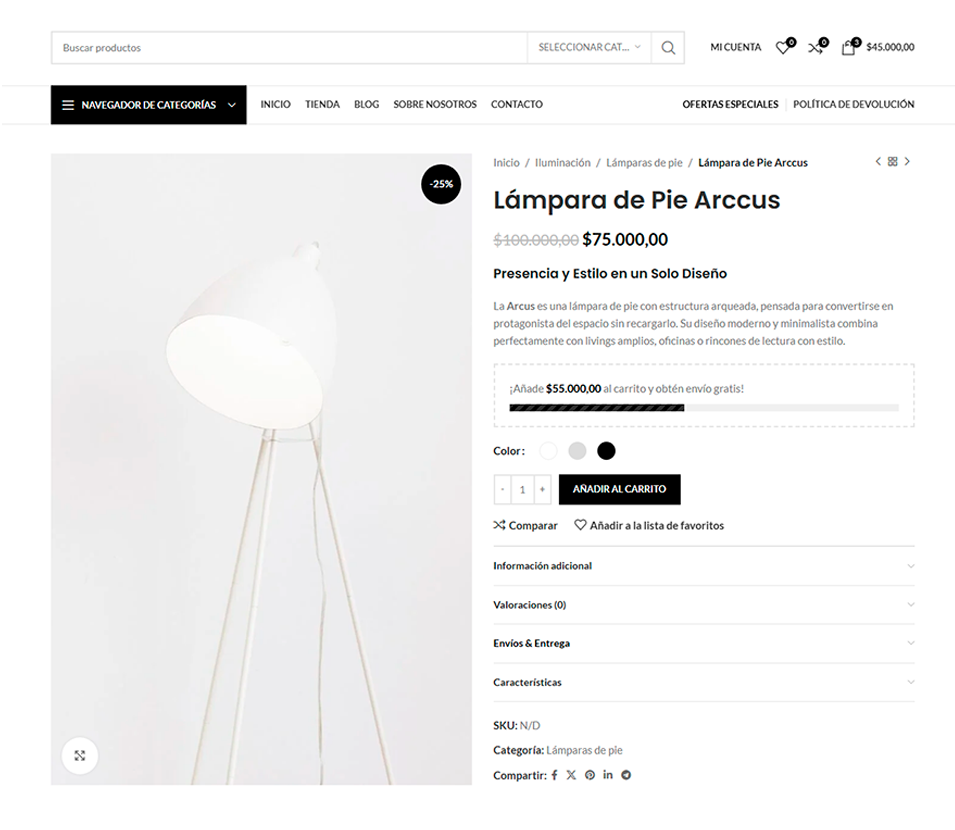This screenshot has width=955, height=830.
Task: Open the wishlist heart icon in header
Action: point(784,47)
